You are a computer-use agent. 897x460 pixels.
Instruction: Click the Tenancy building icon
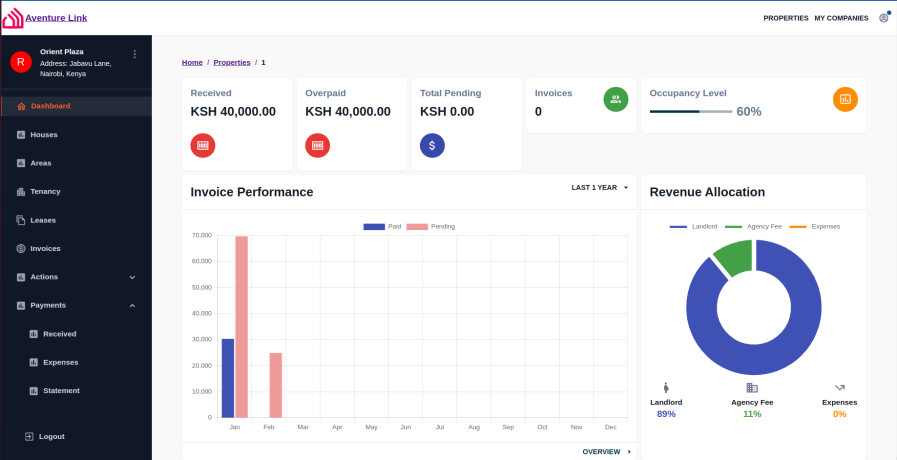pyautogui.click(x=21, y=192)
